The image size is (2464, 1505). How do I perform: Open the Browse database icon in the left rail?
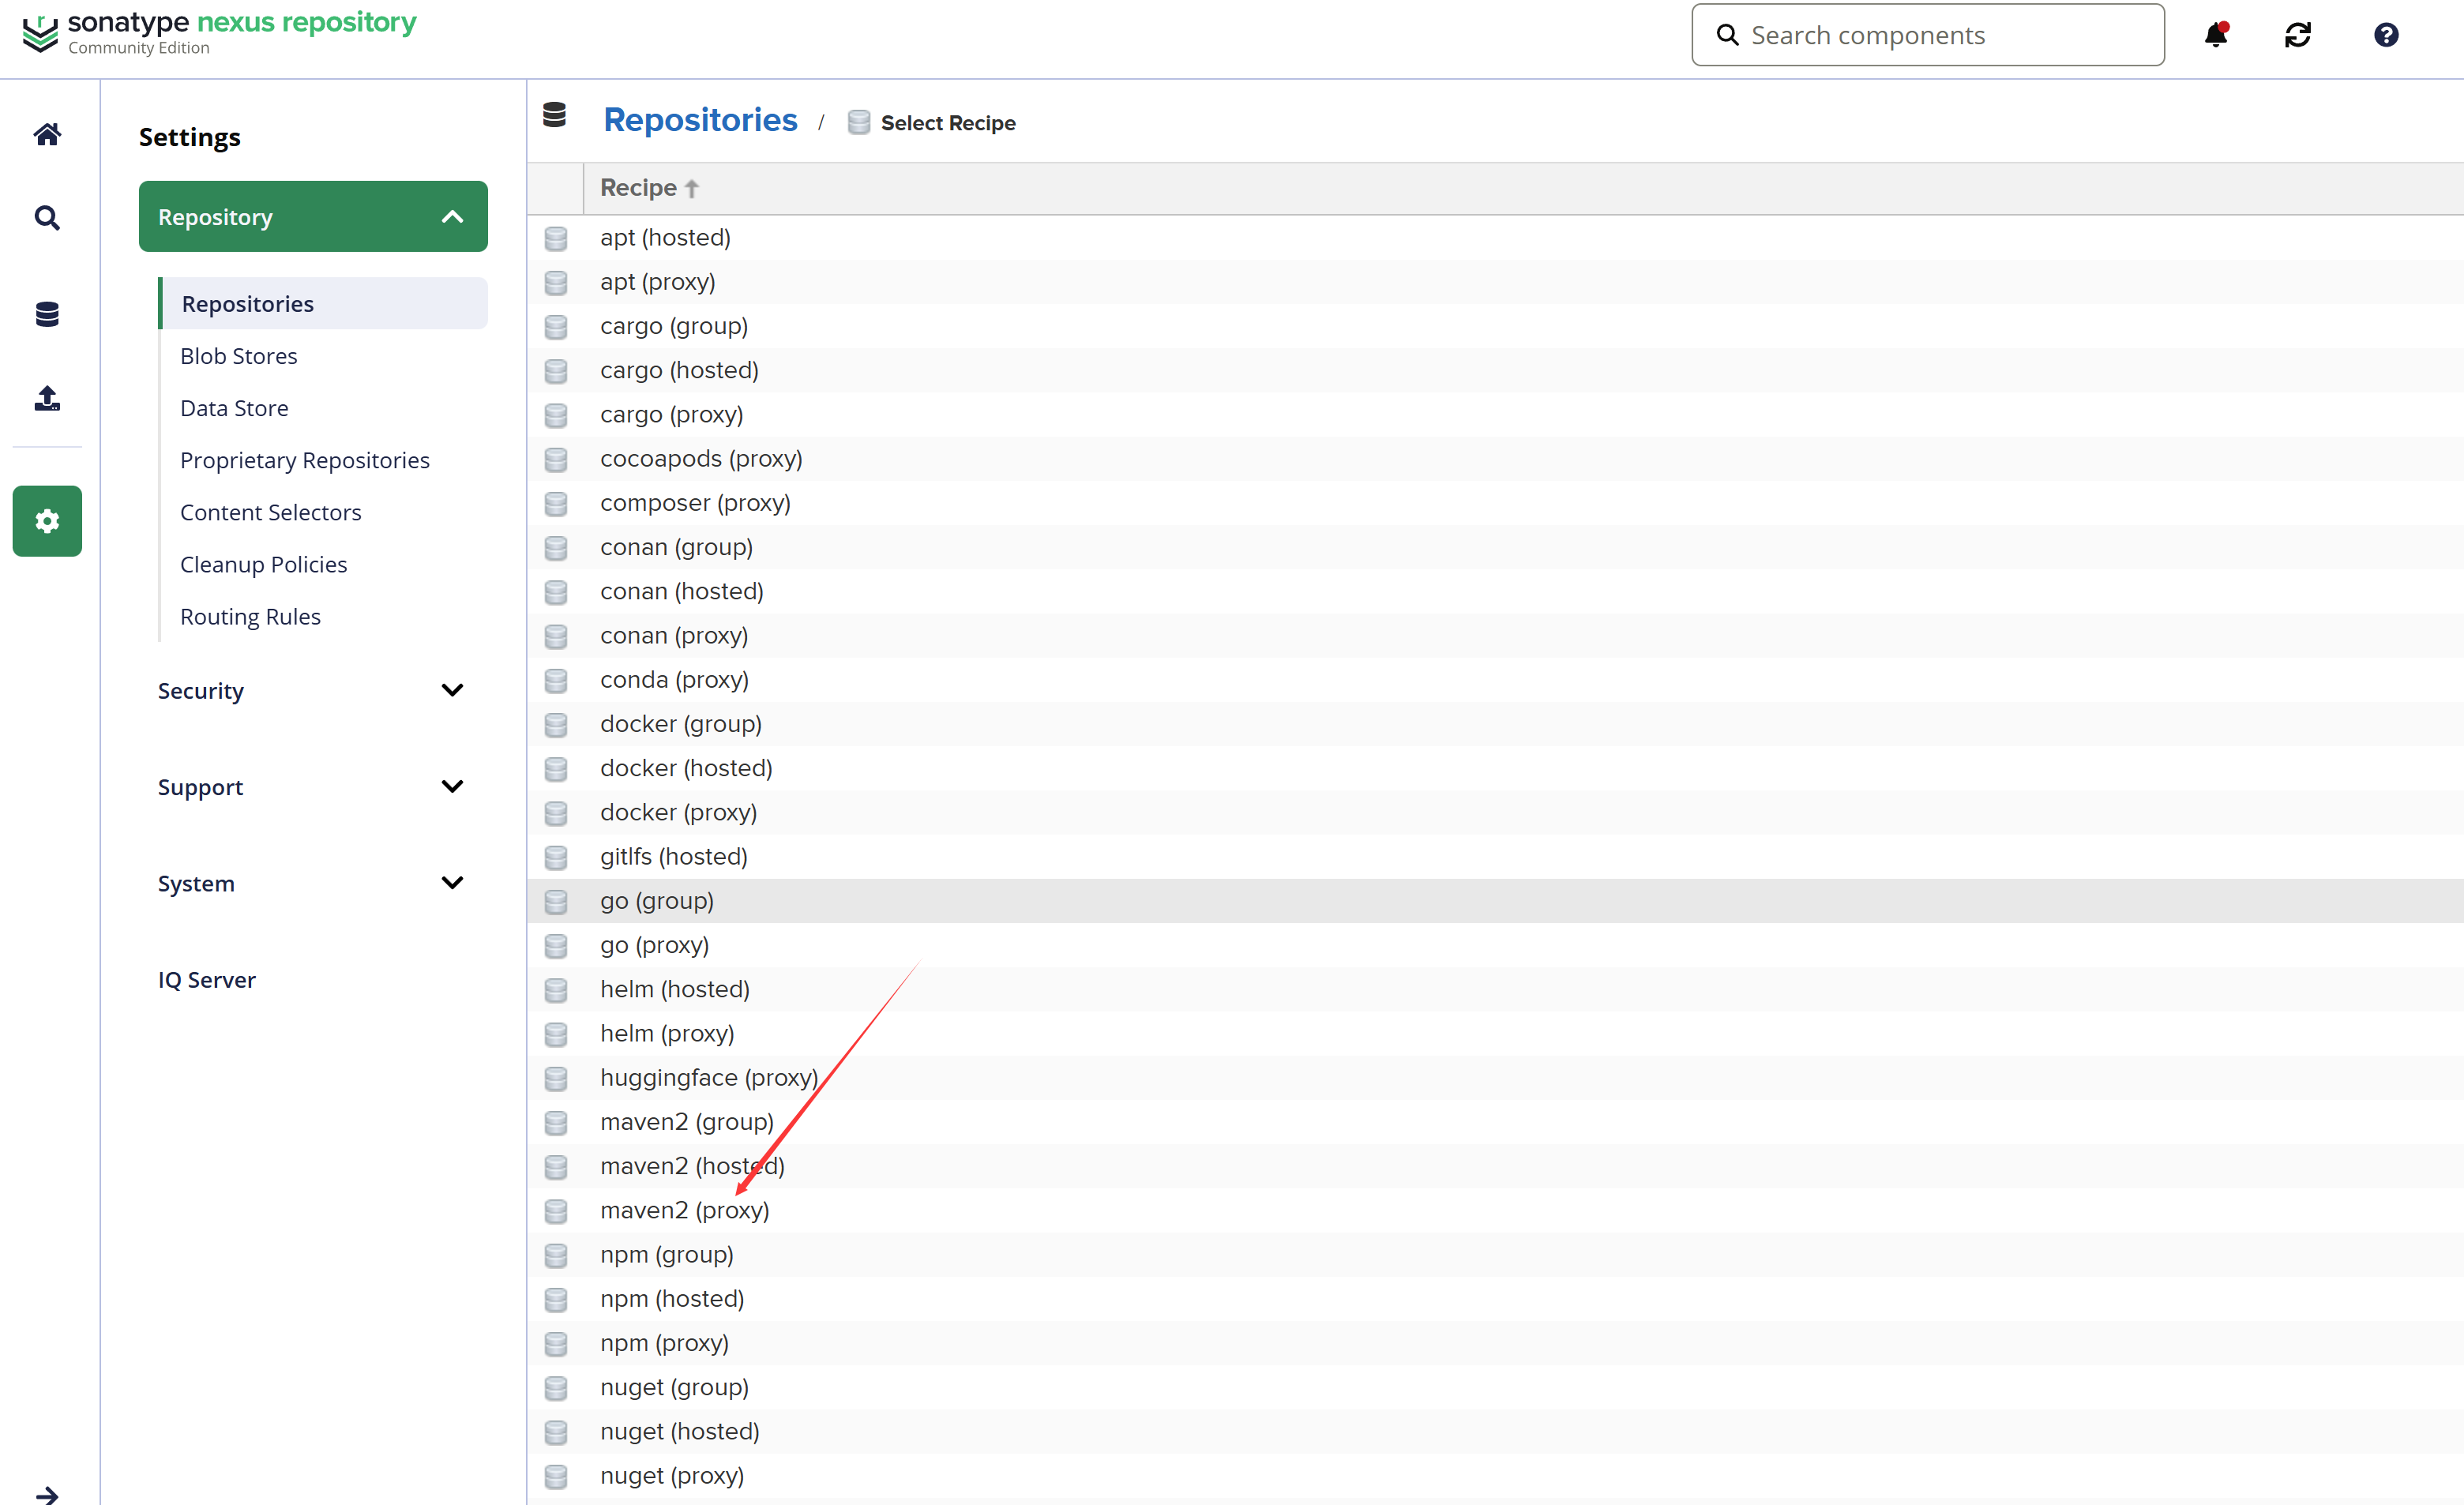point(47,314)
